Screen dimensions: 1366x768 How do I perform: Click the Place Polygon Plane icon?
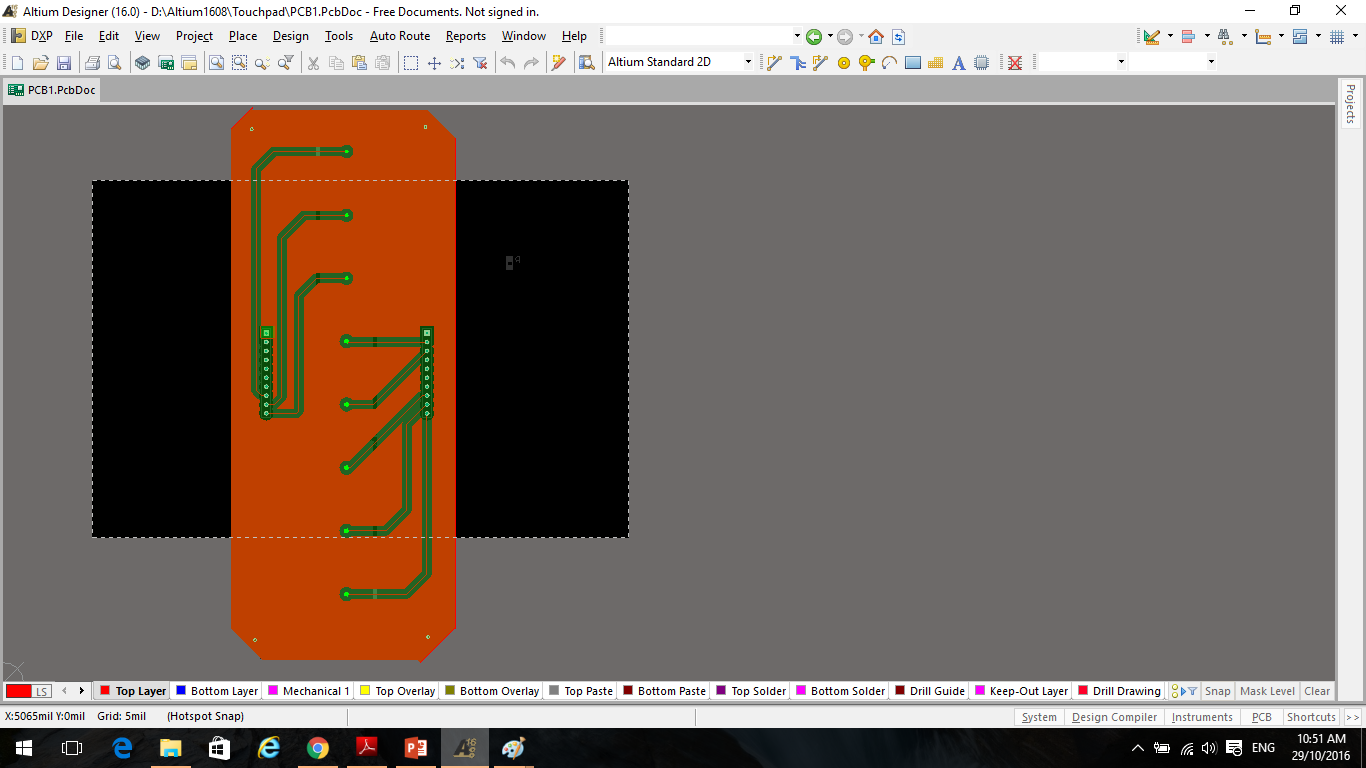[935, 63]
